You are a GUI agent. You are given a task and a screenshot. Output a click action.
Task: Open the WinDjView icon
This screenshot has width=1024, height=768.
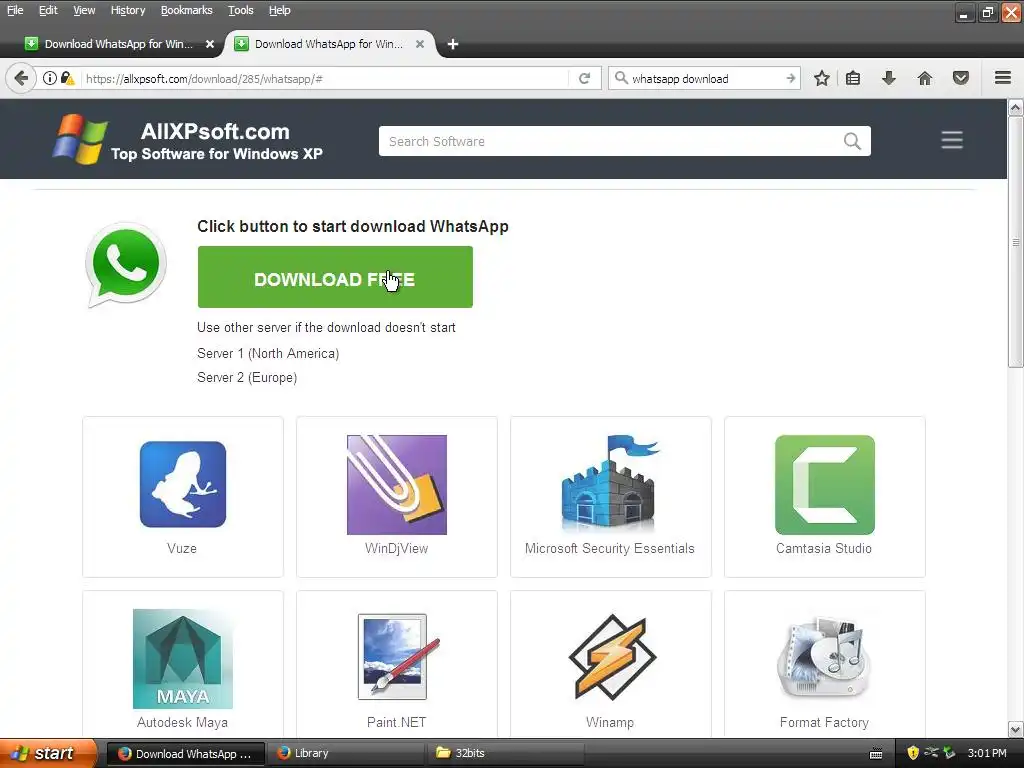[x=396, y=485]
